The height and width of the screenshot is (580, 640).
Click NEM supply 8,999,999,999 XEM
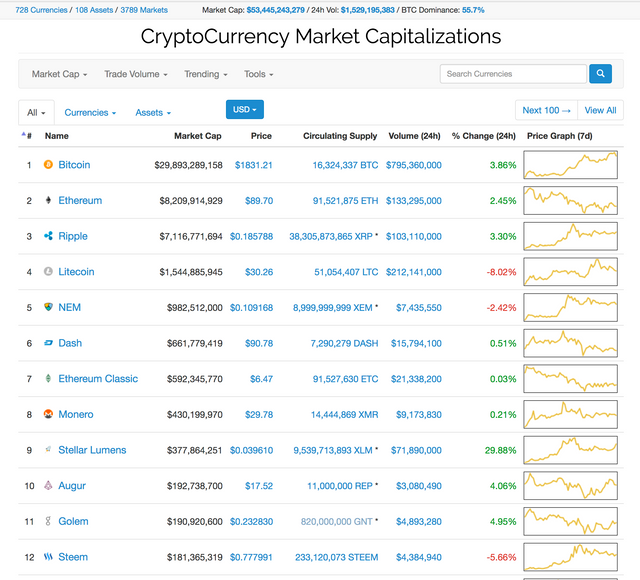333,307
